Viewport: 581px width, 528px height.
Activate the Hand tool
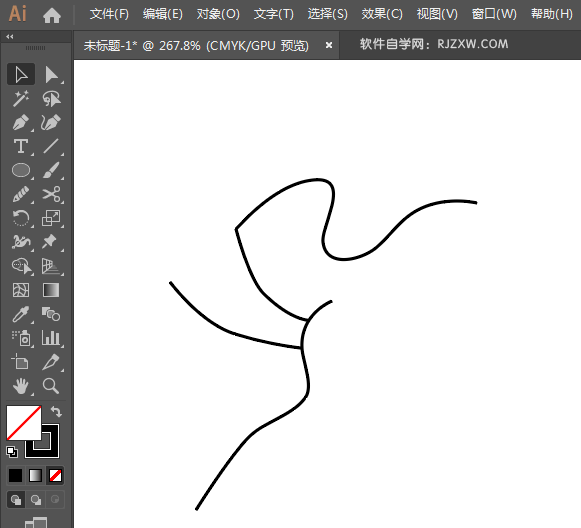pyautogui.click(x=21, y=386)
